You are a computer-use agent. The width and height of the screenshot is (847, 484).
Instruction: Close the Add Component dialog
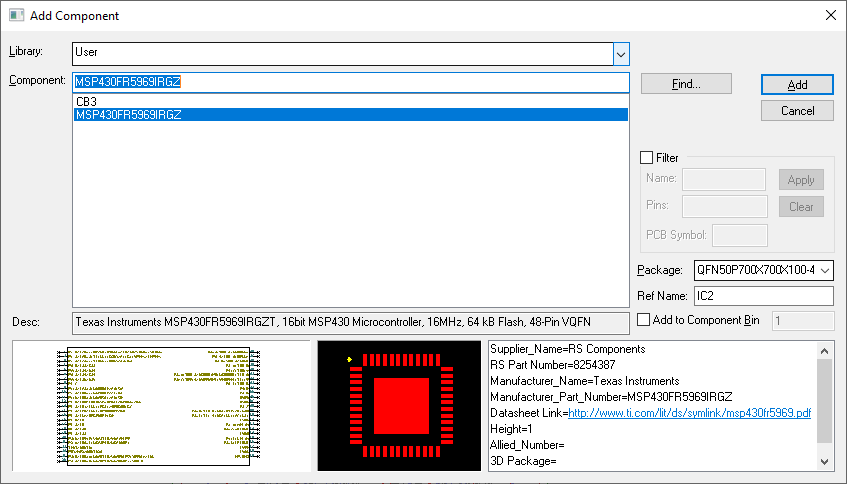pyautogui.click(x=831, y=15)
